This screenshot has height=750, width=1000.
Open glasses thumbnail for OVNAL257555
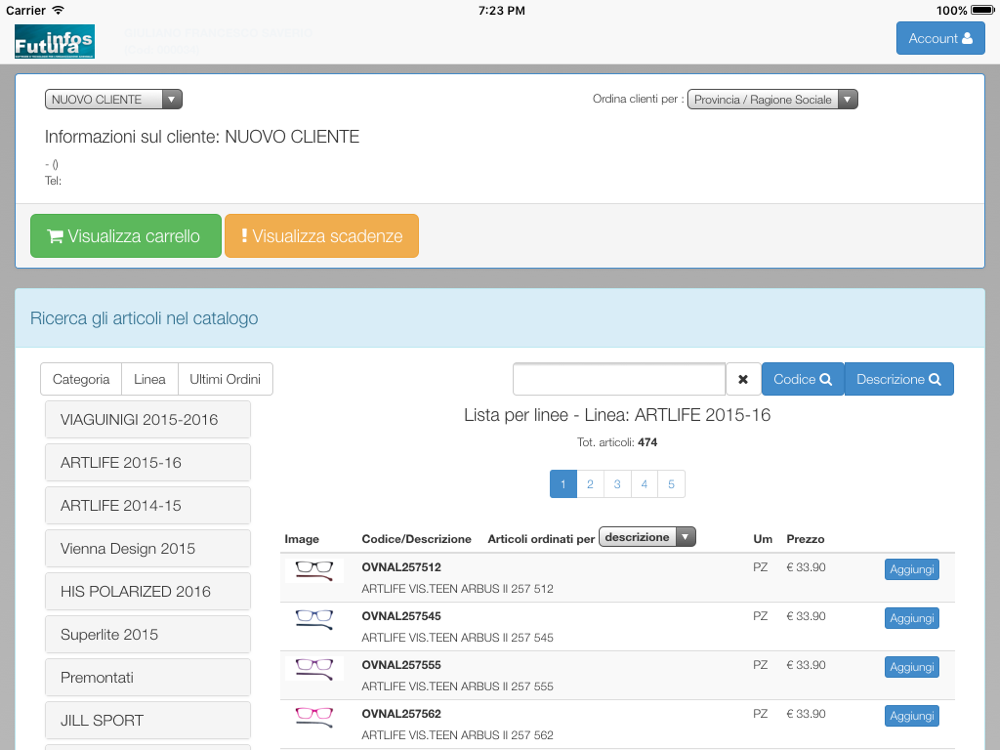coord(314,668)
